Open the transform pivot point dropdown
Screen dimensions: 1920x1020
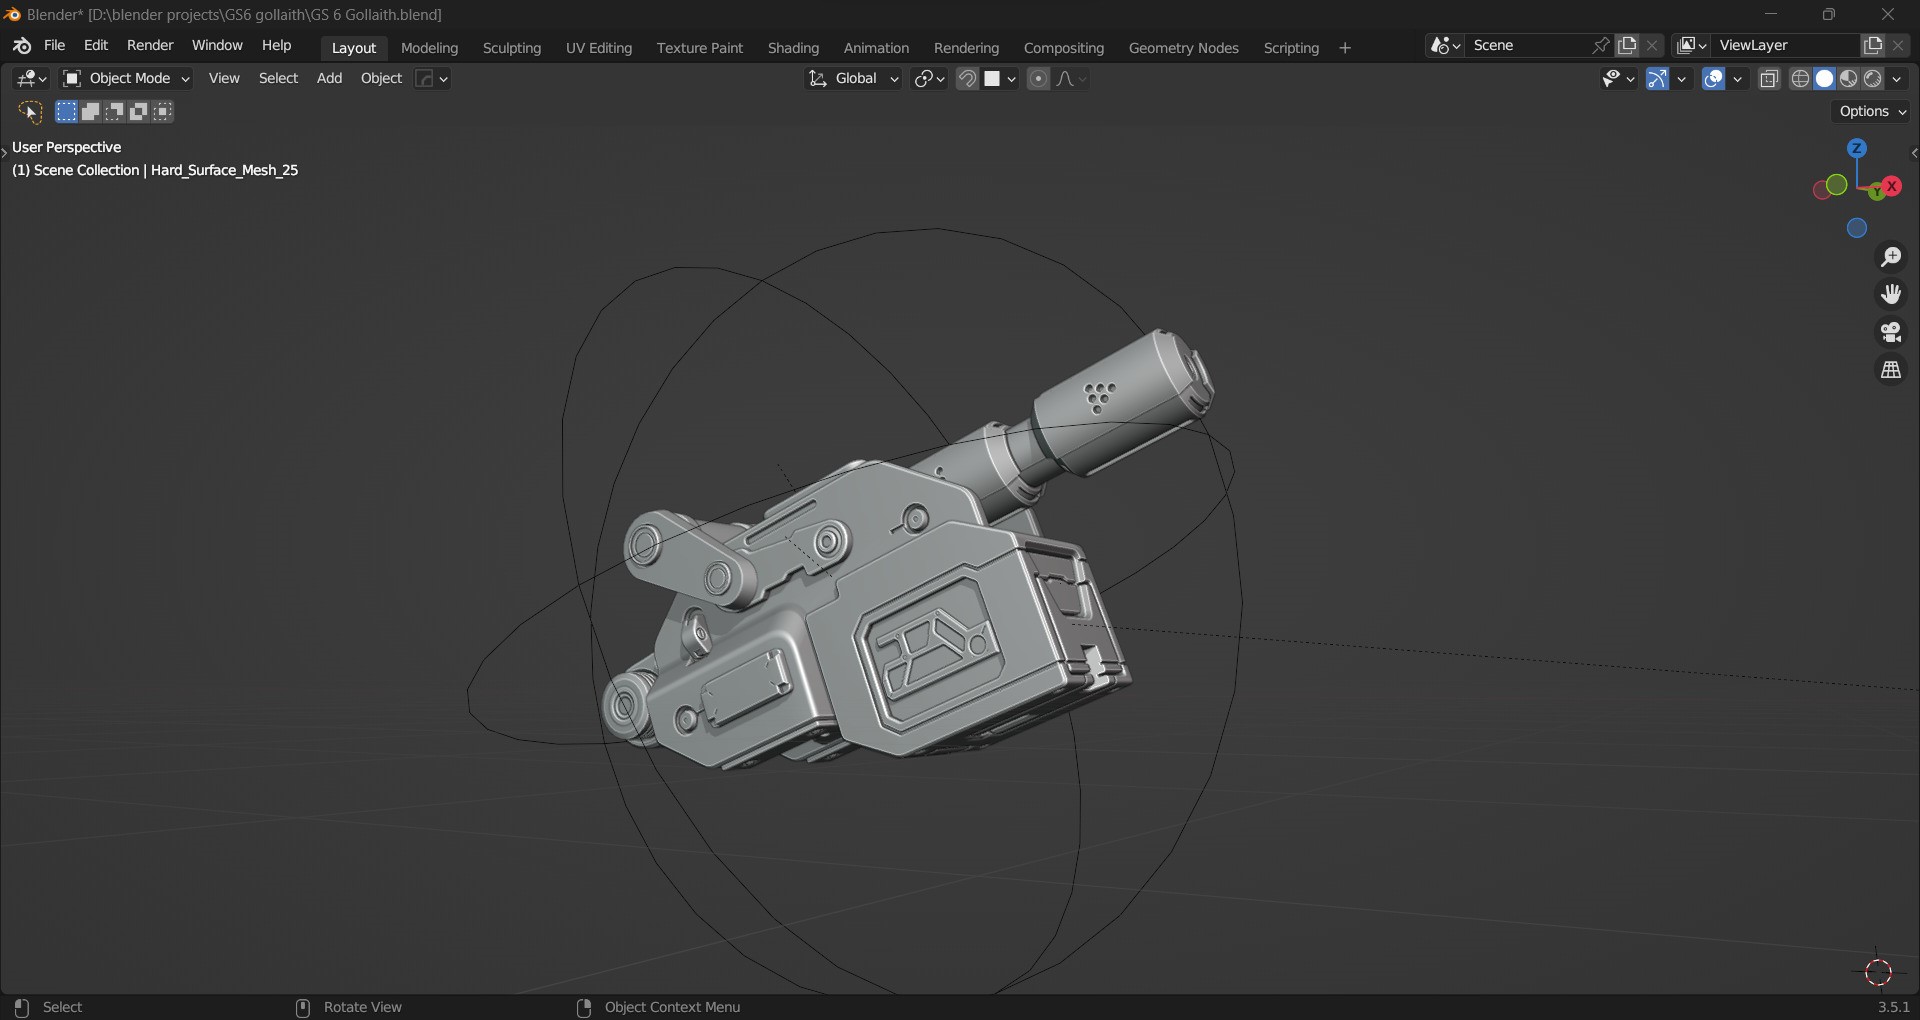(x=929, y=79)
